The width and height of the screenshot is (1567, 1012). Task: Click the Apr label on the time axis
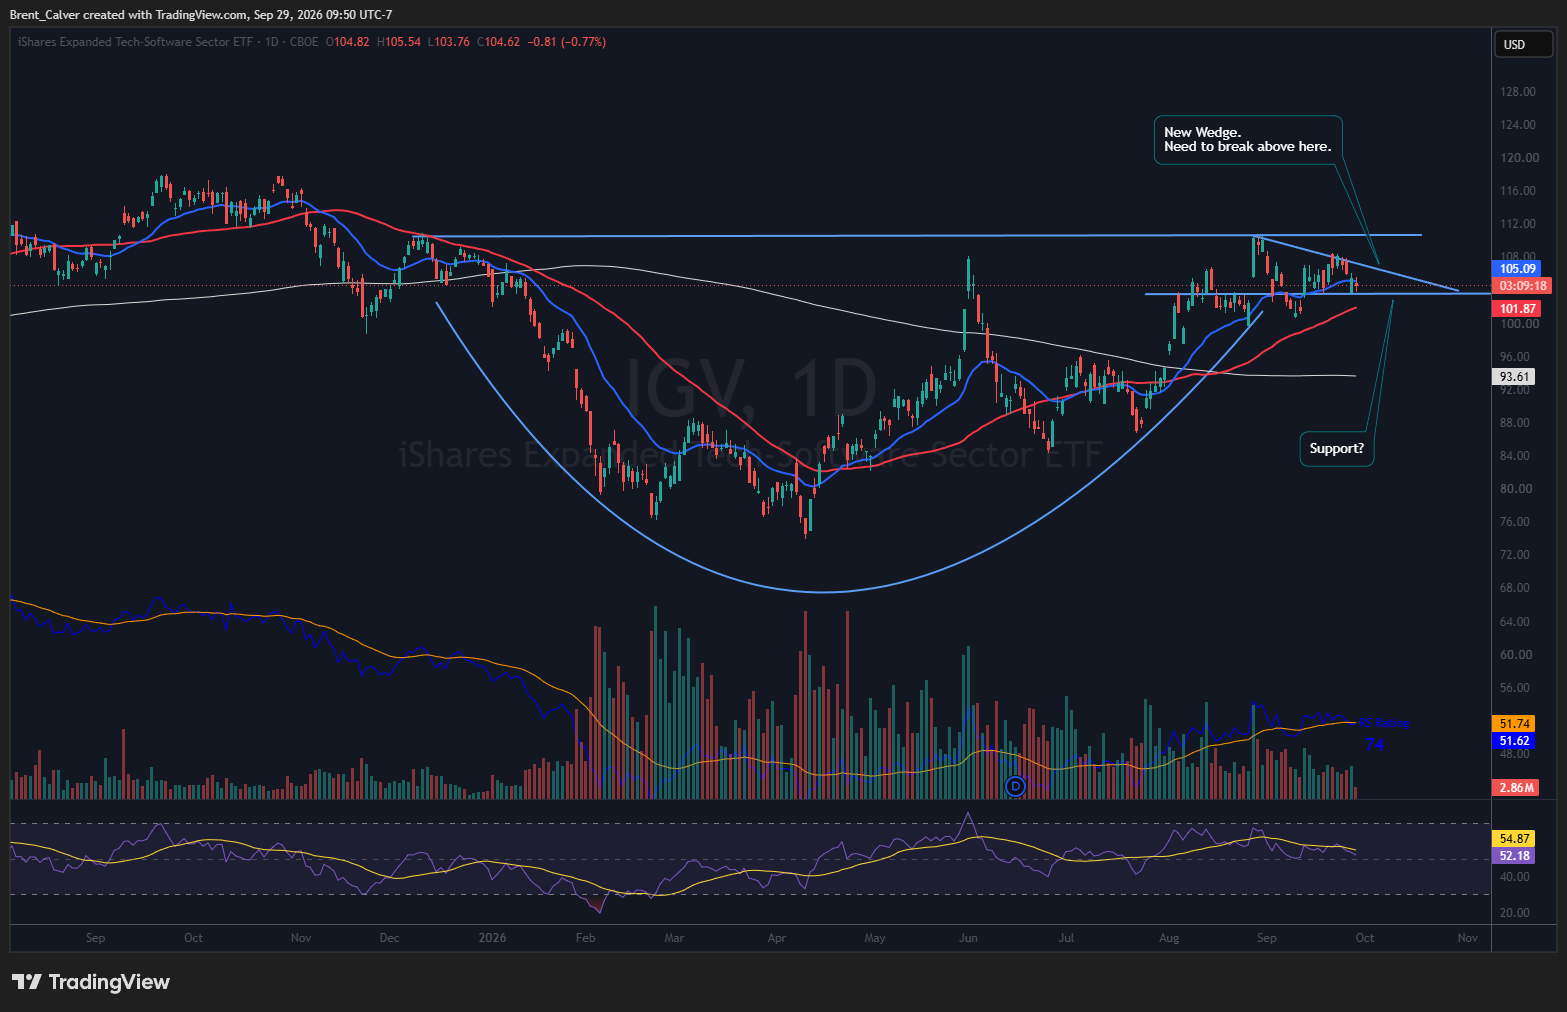click(x=777, y=938)
